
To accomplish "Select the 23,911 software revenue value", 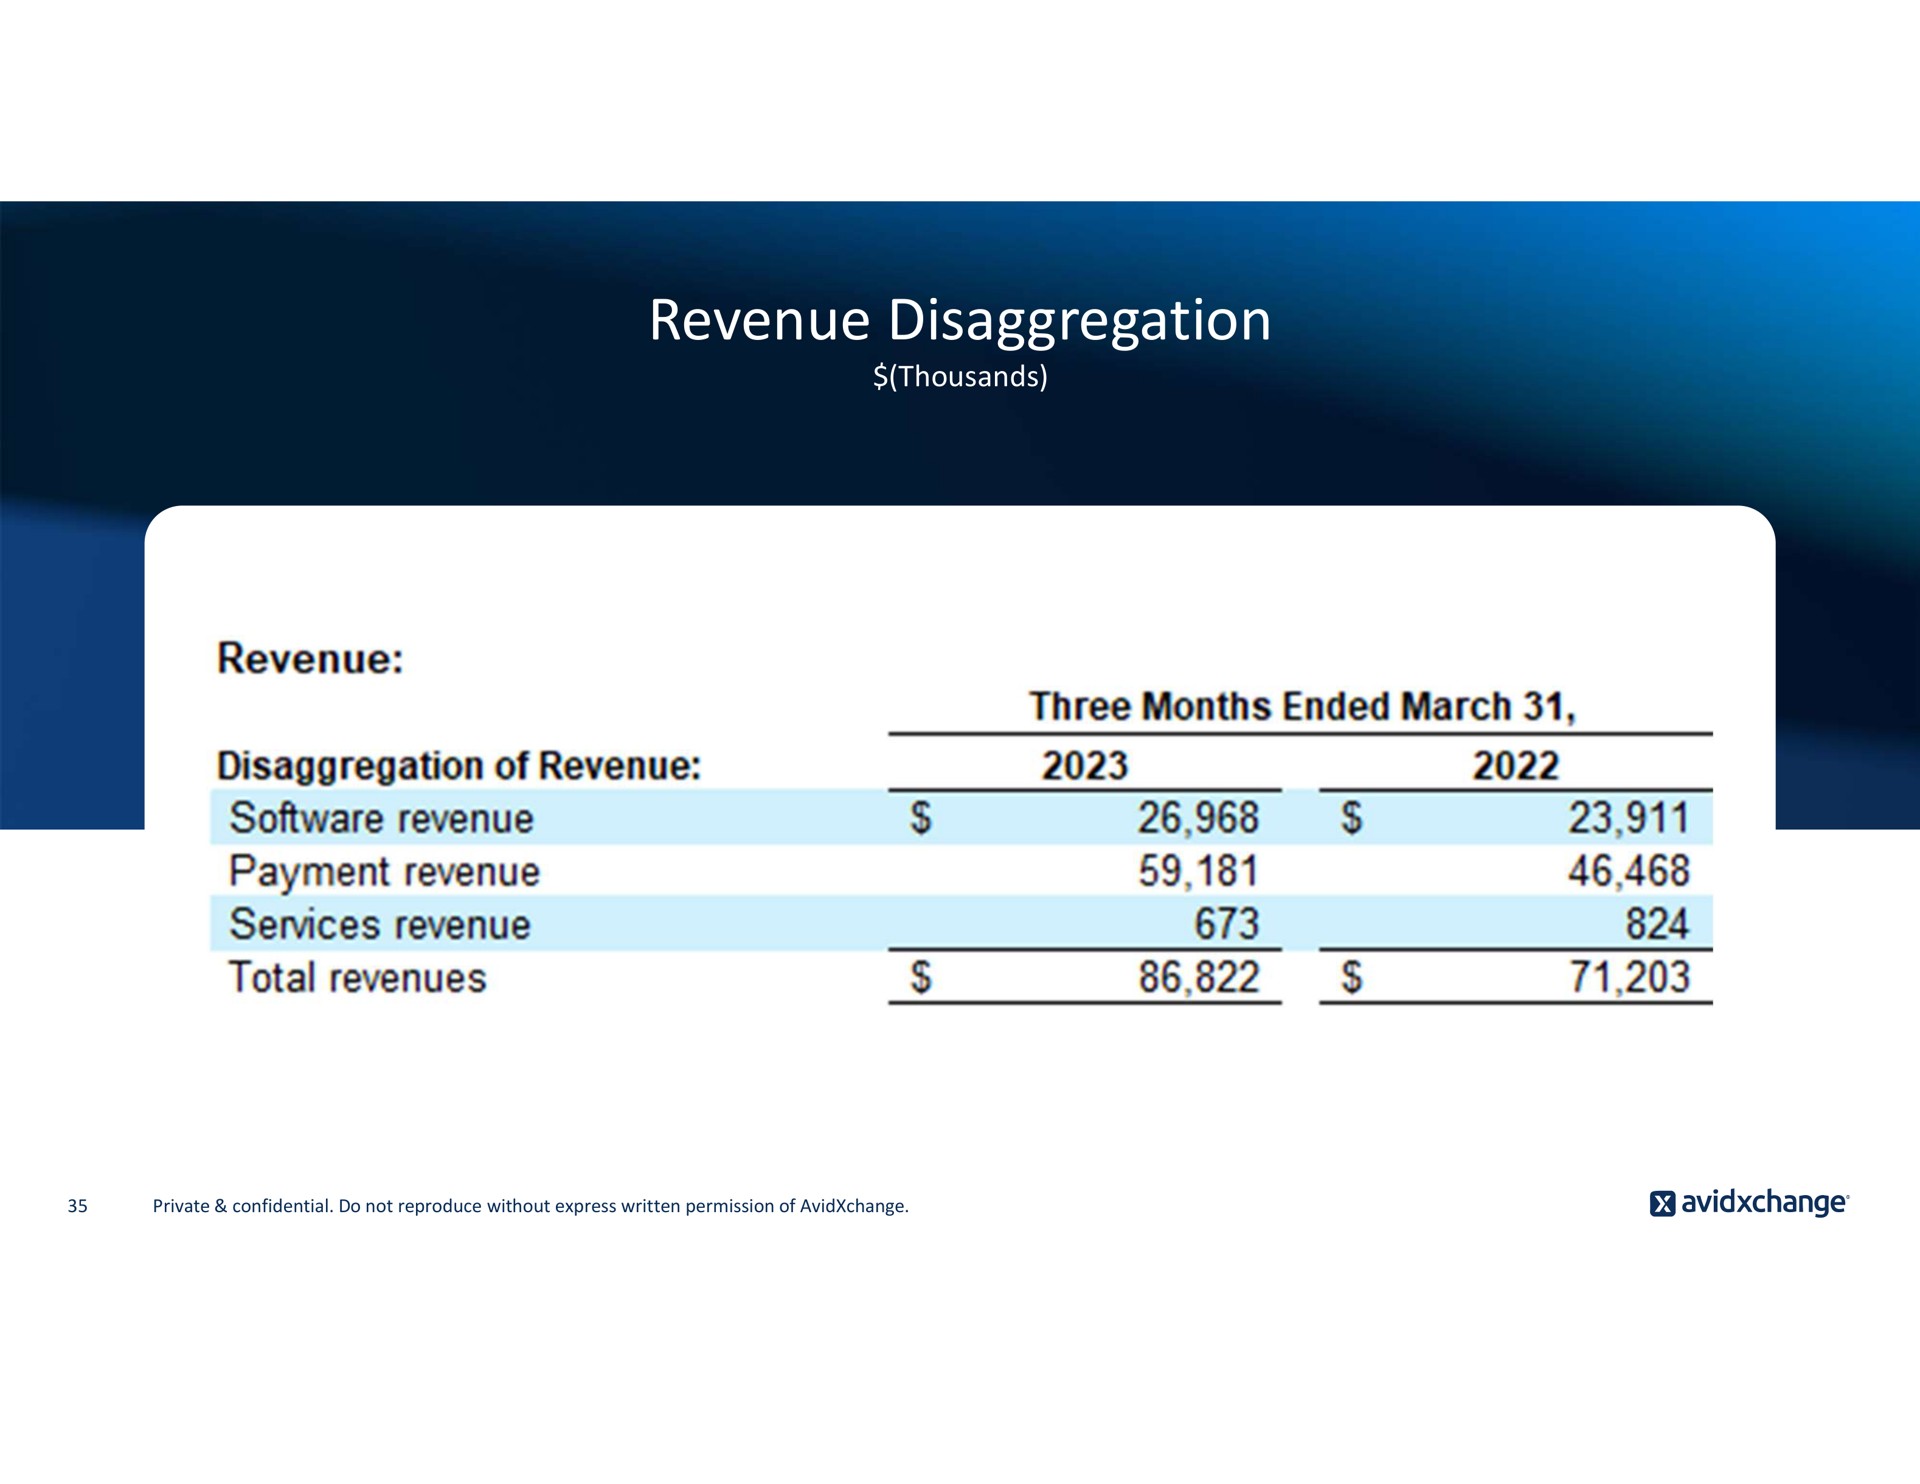I will [x=1628, y=818].
